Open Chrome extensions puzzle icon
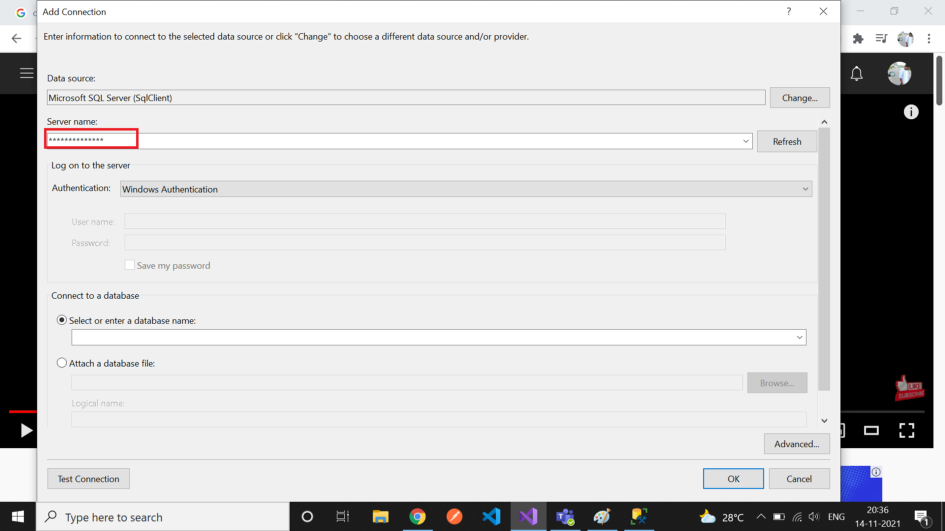Viewport: 945px width, 531px height. 858,39
